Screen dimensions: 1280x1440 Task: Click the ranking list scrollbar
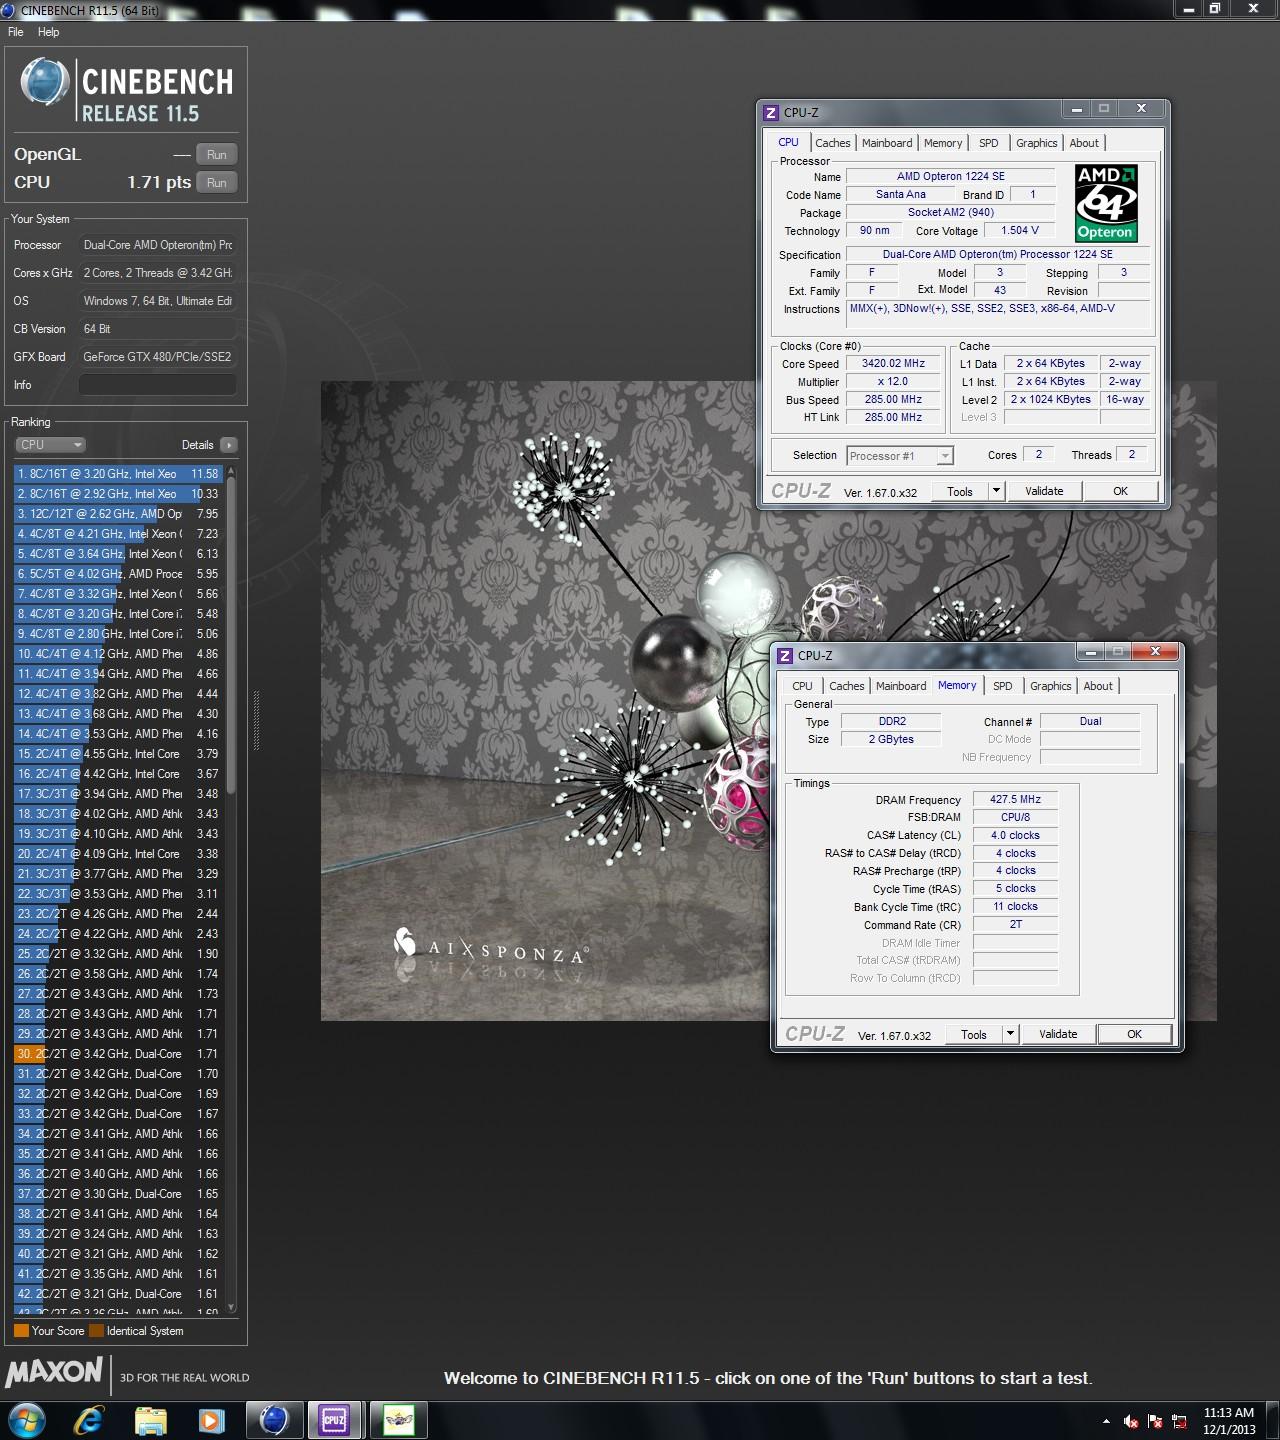click(232, 635)
